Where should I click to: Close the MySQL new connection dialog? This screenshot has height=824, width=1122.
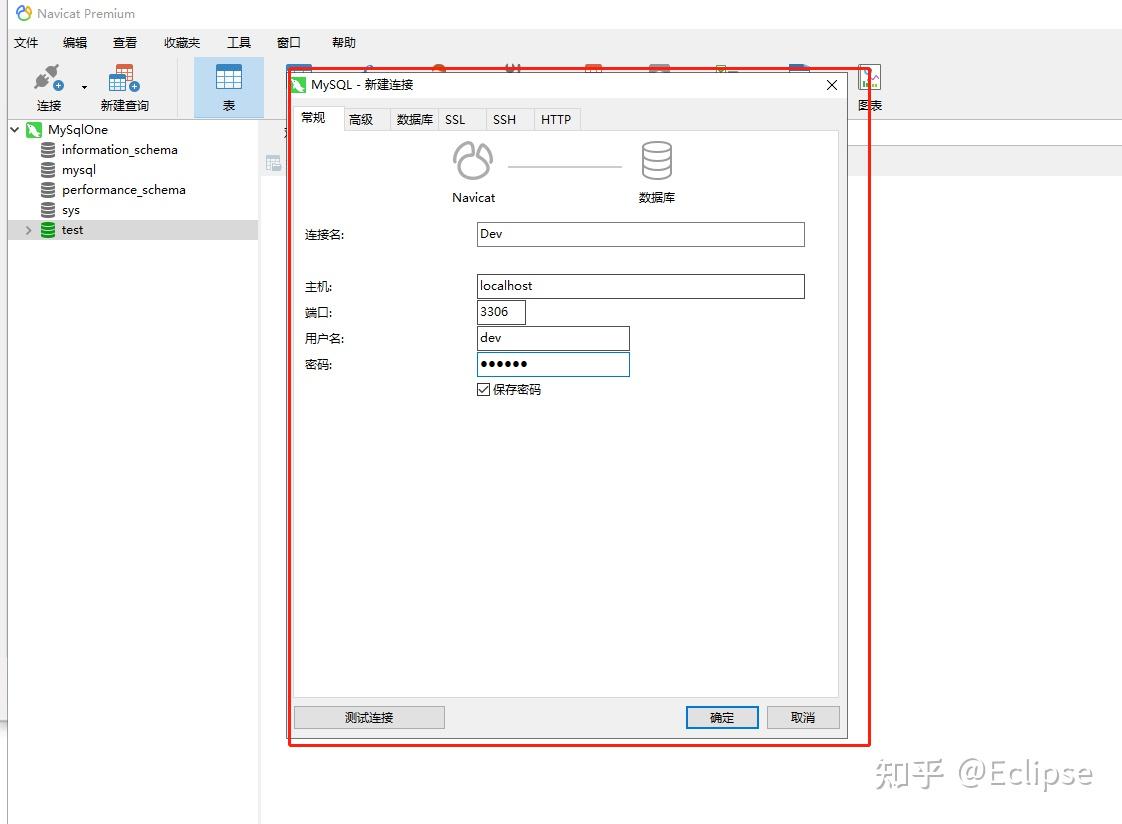(x=831, y=85)
